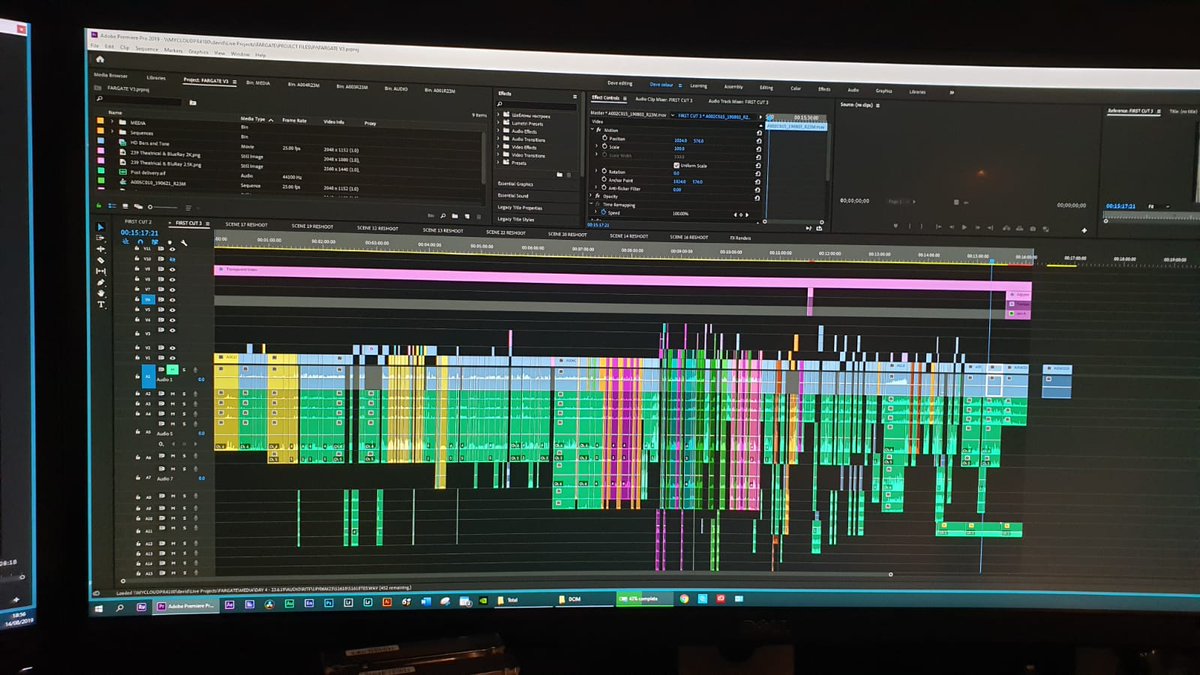Open Legacy Title Properties panel
The image size is (1200, 675).
tap(520, 208)
